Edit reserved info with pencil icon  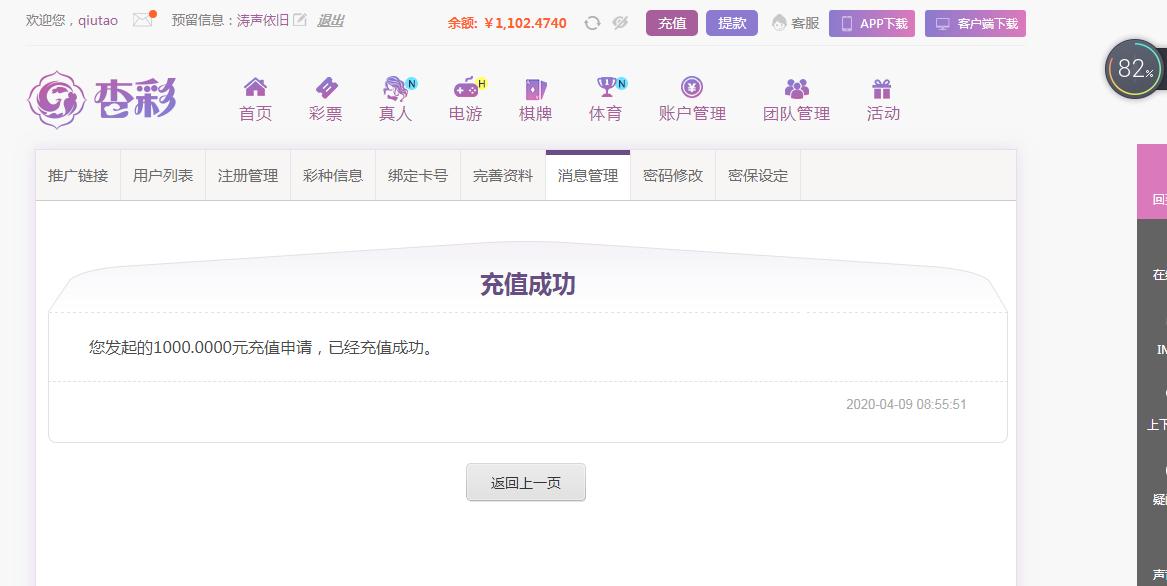tap(299, 20)
